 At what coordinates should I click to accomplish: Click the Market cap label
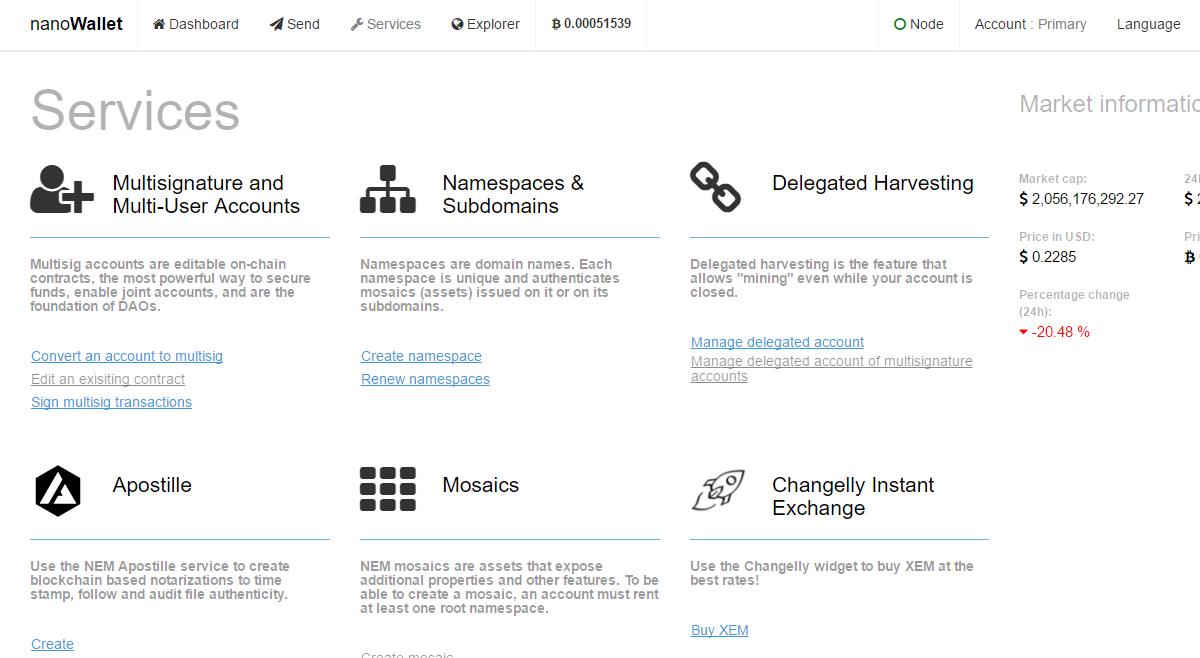[x=1053, y=179]
